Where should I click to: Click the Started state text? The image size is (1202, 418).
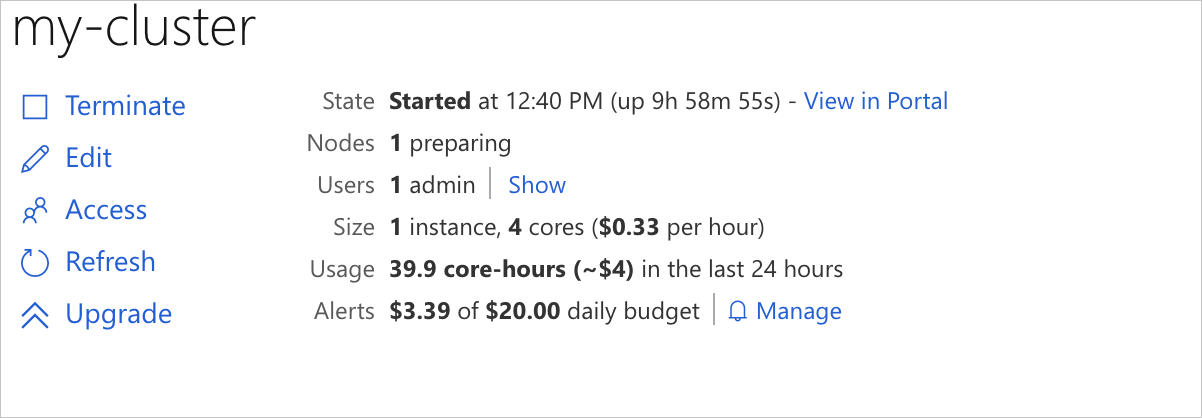click(429, 101)
